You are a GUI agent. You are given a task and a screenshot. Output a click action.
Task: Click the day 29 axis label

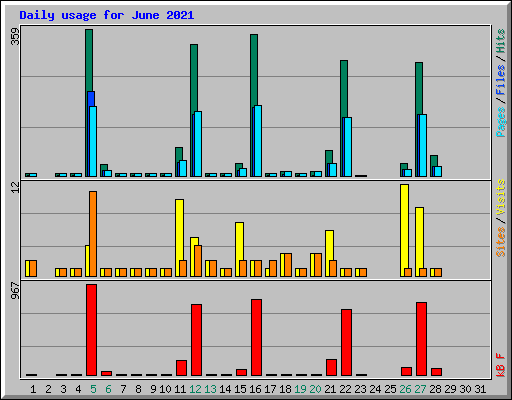tap(450, 389)
